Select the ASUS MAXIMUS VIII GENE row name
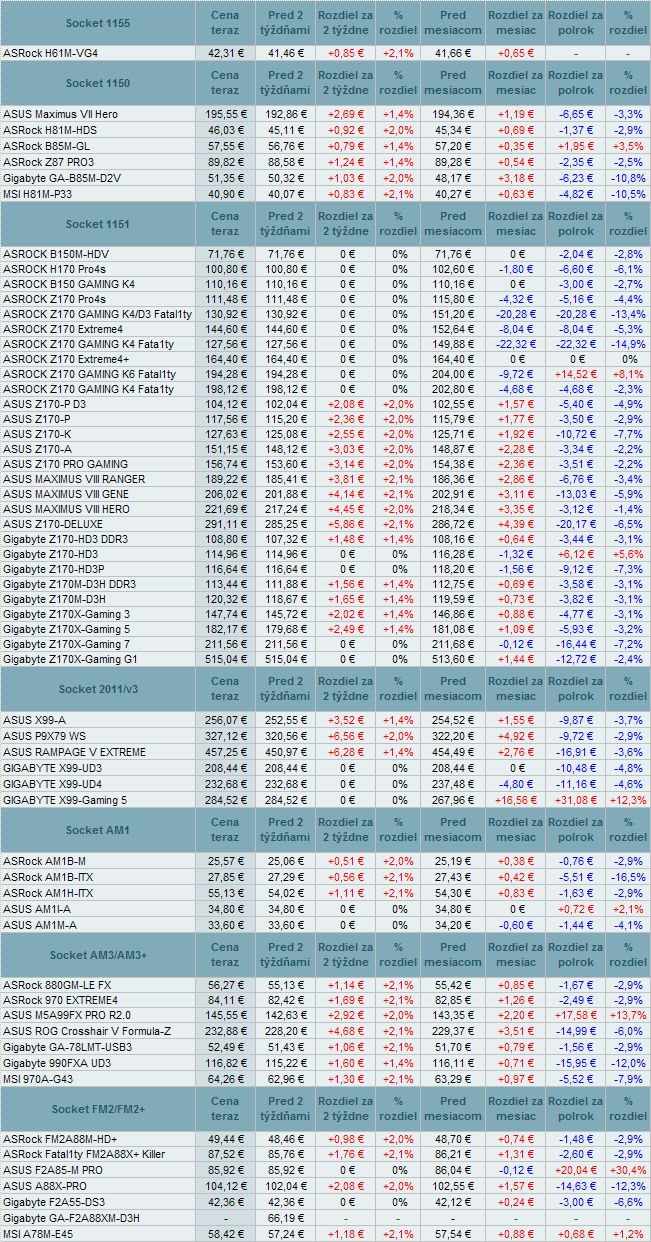The image size is (651, 1242). point(67,494)
